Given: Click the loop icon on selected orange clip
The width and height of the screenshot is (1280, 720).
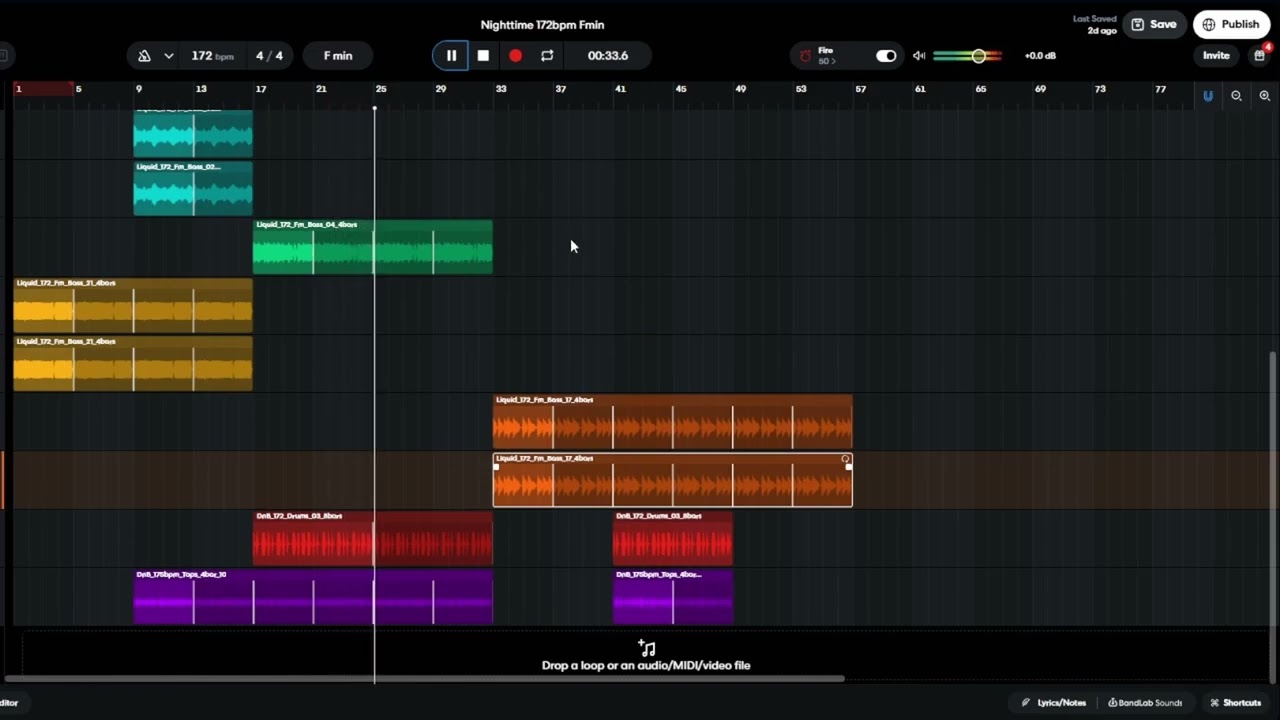Looking at the screenshot, I should pyautogui.click(x=846, y=459).
